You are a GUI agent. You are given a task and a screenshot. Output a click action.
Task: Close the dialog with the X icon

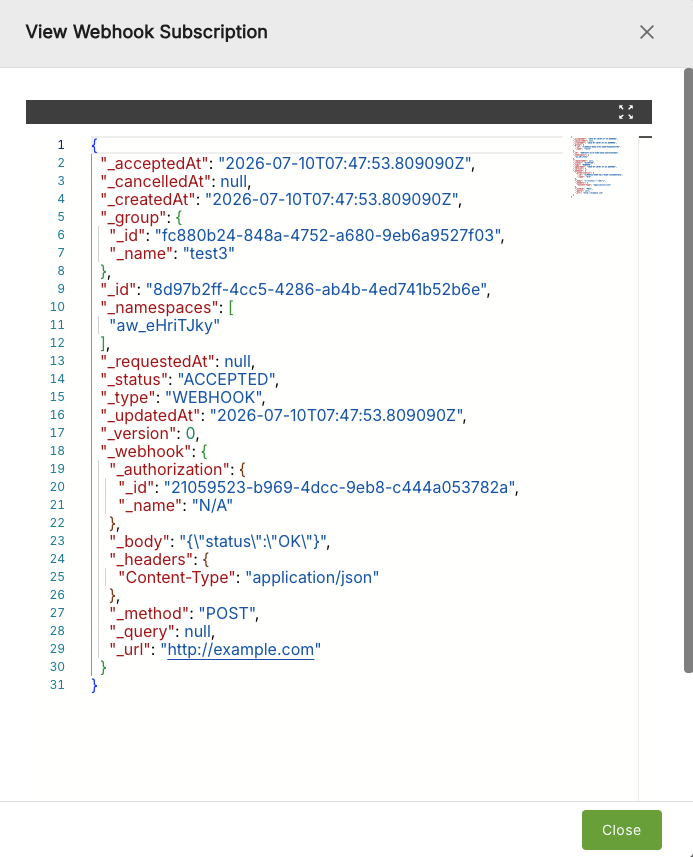(647, 32)
